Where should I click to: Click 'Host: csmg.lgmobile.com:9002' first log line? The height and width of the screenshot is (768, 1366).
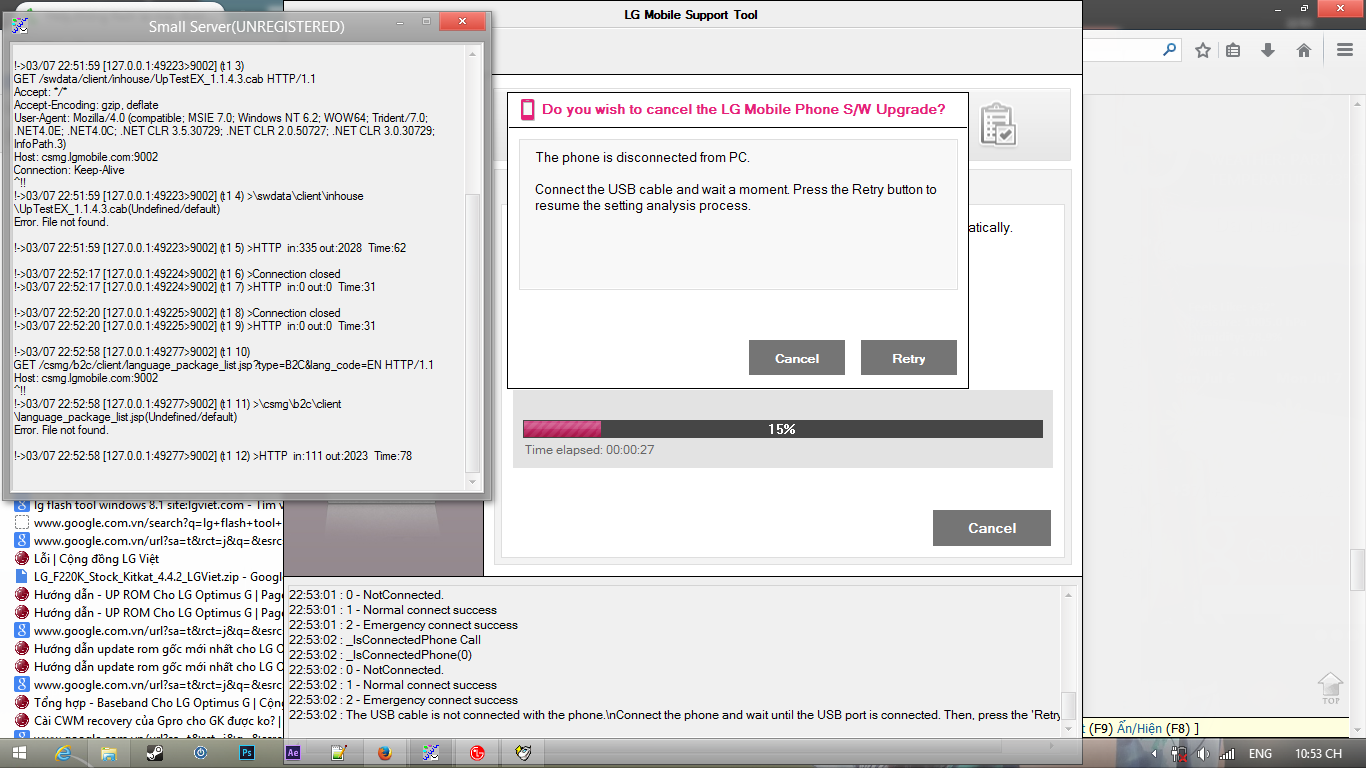click(x=86, y=157)
